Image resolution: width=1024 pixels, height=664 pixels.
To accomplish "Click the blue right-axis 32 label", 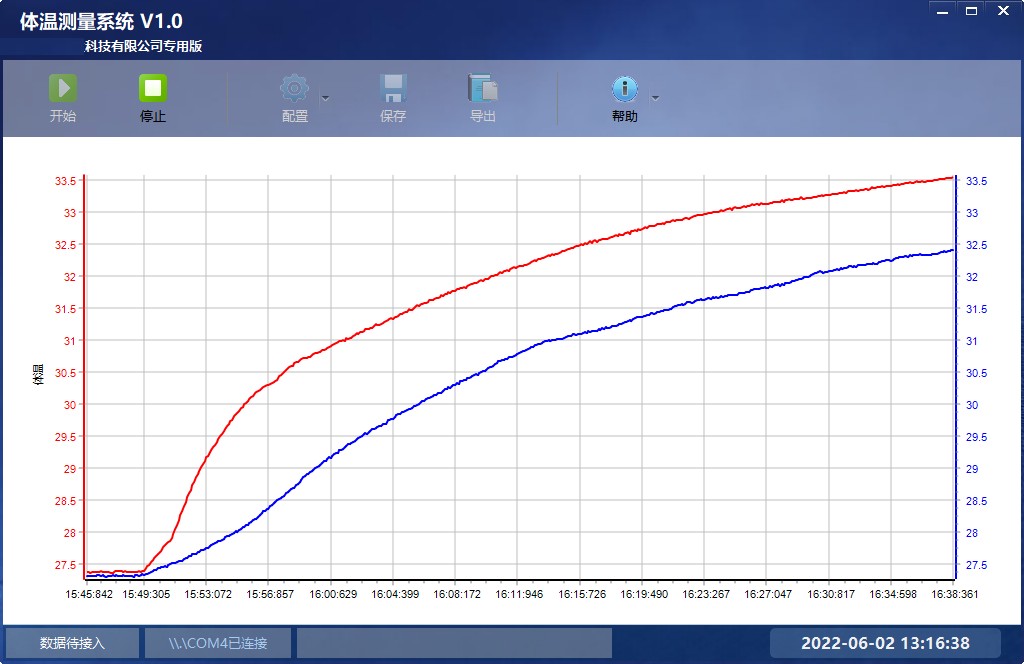I will click(x=972, y=277).
